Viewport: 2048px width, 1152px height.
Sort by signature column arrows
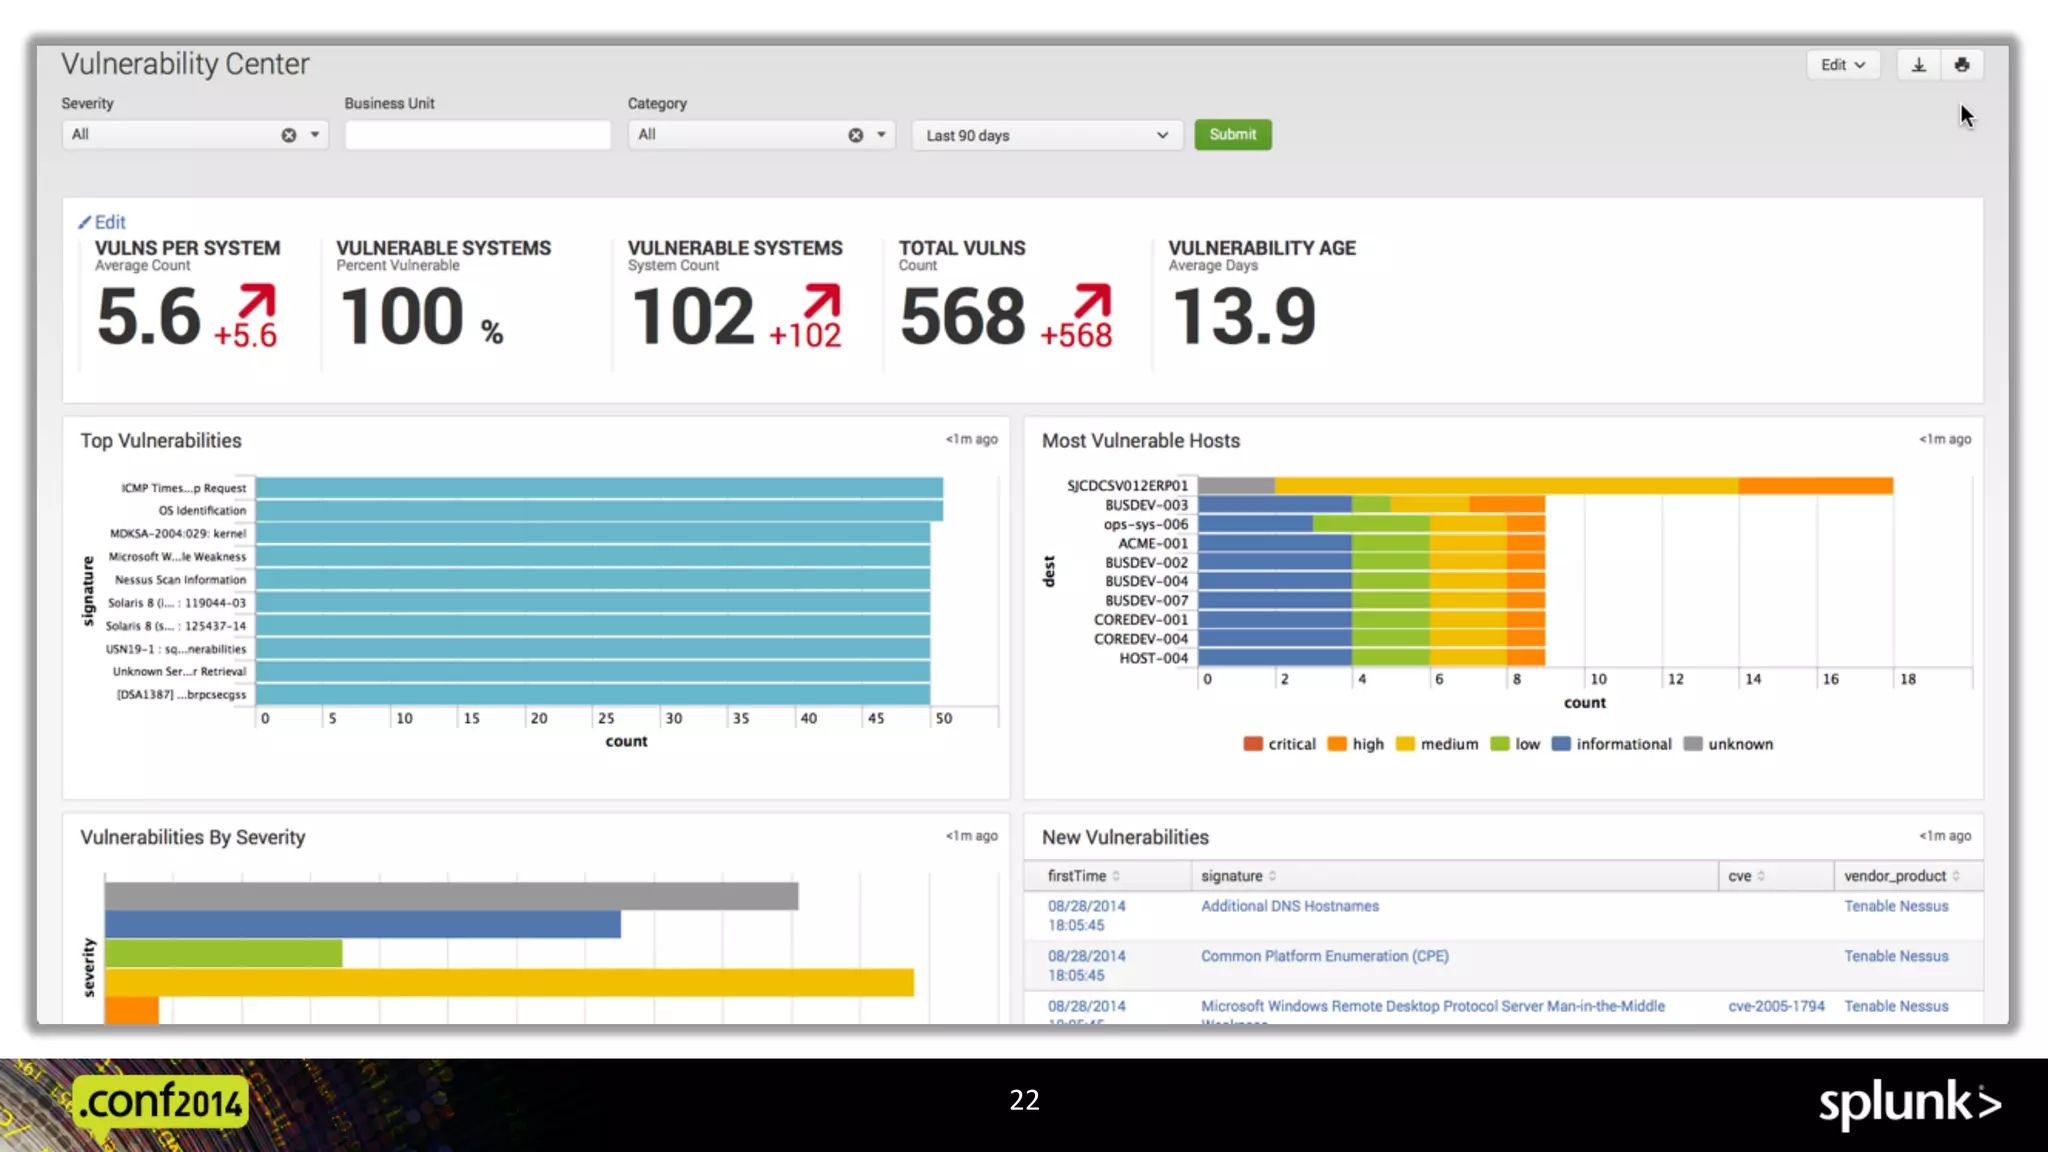click(1272, 876)
